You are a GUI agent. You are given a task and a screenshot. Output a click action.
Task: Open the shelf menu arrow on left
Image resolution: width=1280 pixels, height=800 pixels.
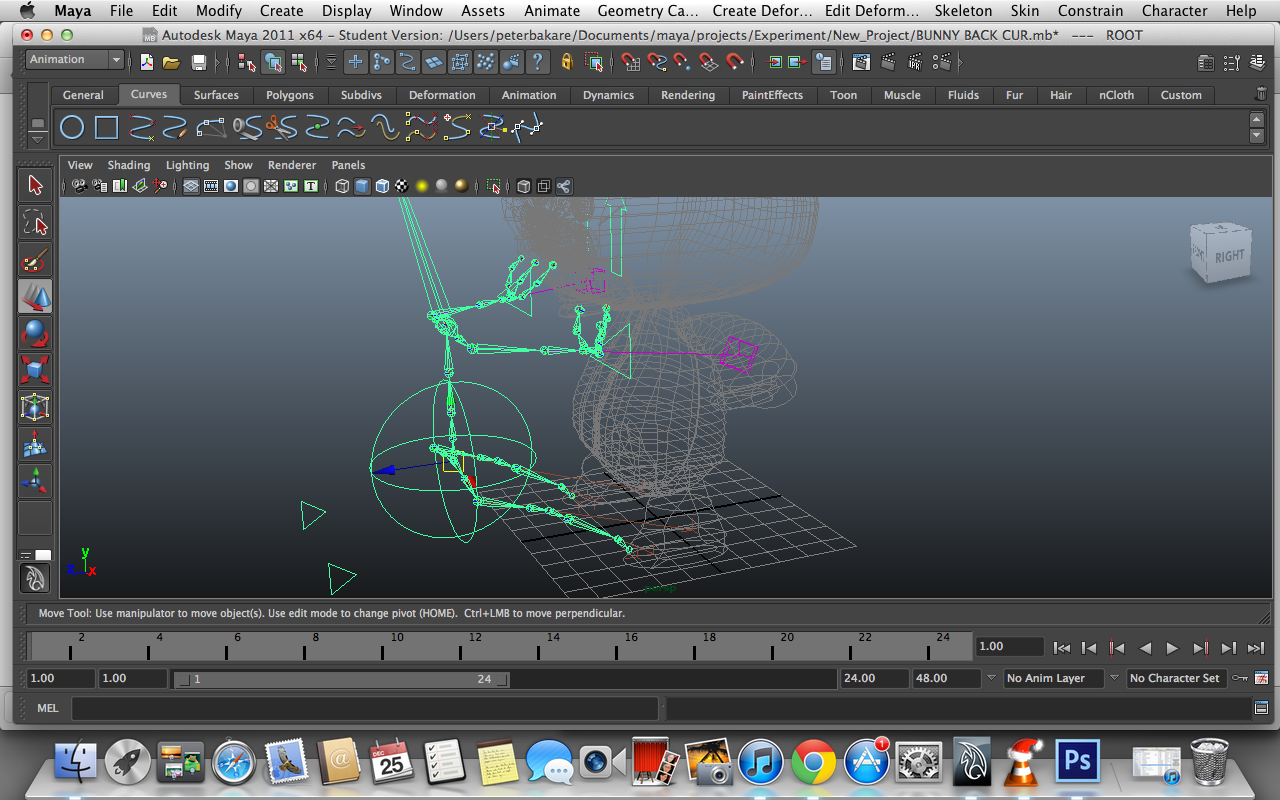coord(38,139)
